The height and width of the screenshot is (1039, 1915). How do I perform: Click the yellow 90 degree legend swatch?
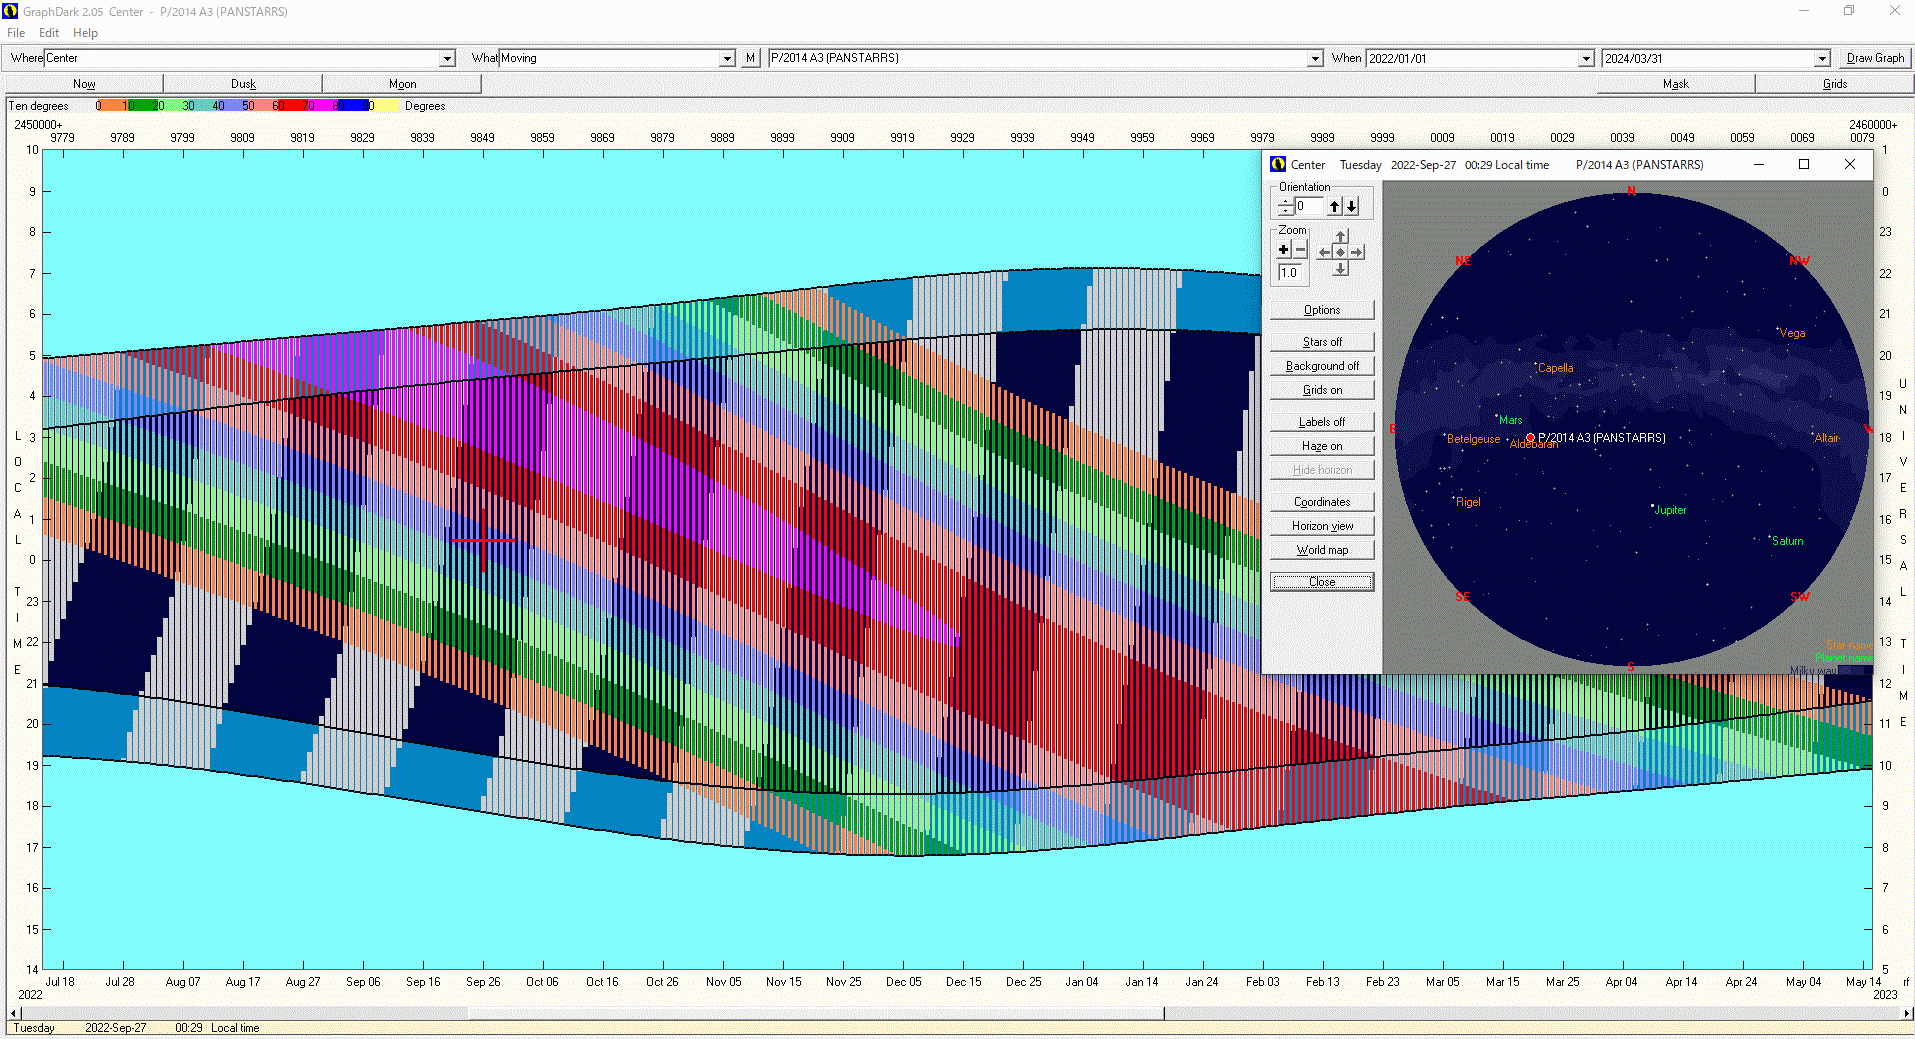(x=384, y=105)
